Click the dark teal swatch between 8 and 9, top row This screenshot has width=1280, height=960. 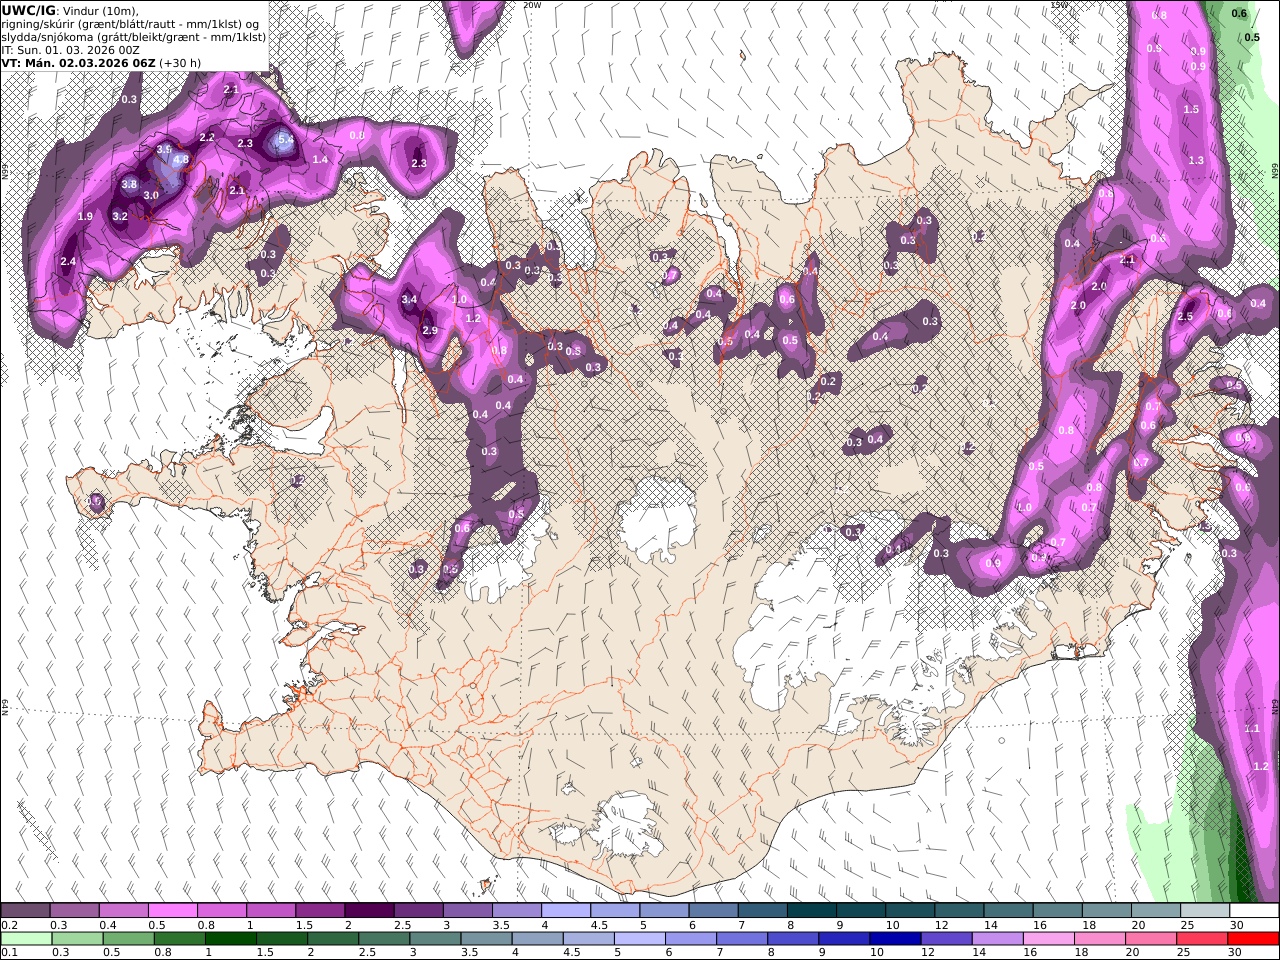coord(812,911)
